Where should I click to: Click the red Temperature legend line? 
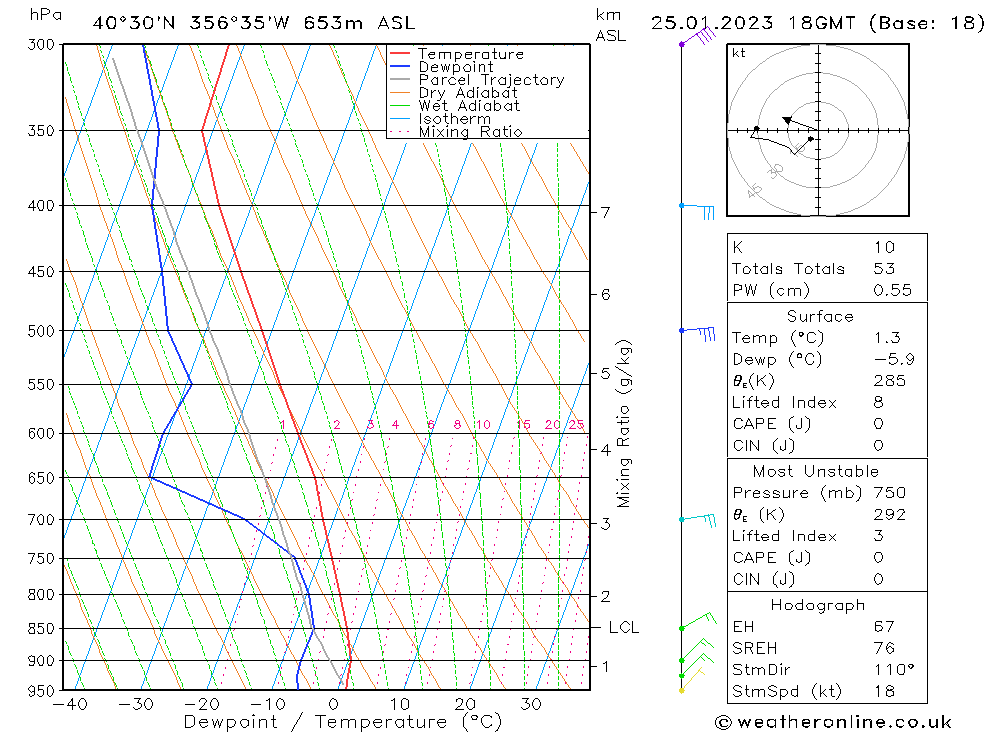[x=399, y=54]
